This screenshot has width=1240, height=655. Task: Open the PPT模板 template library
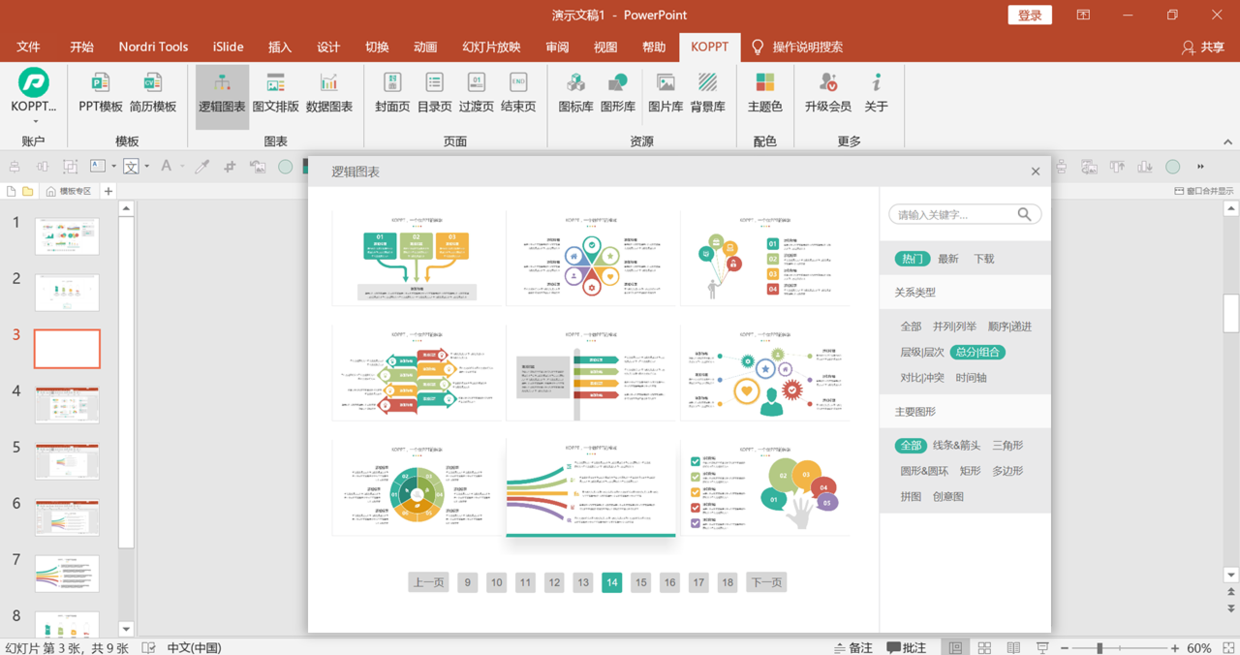100,91
